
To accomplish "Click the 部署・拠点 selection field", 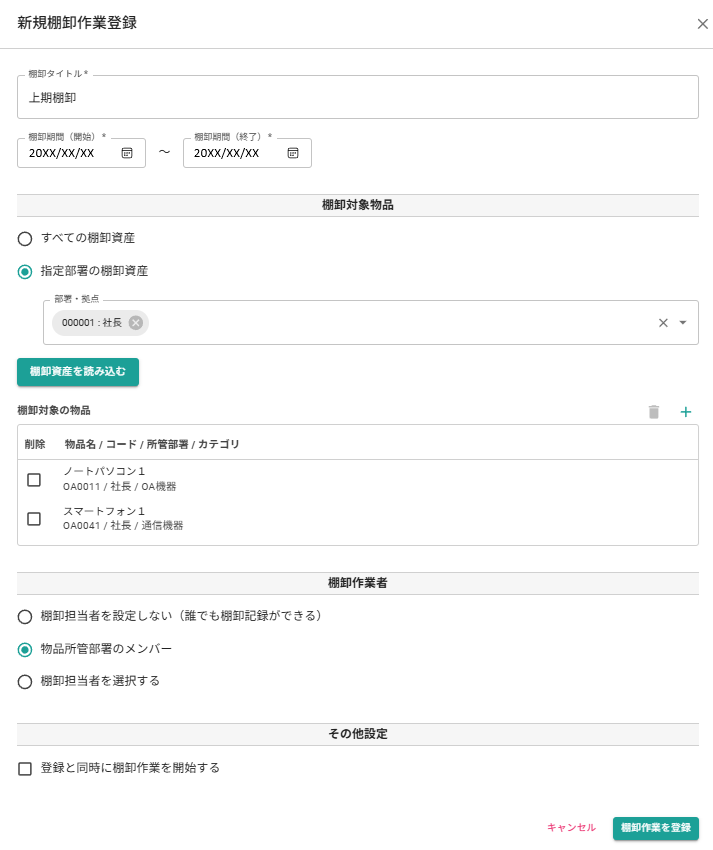I will coord(370,323).
